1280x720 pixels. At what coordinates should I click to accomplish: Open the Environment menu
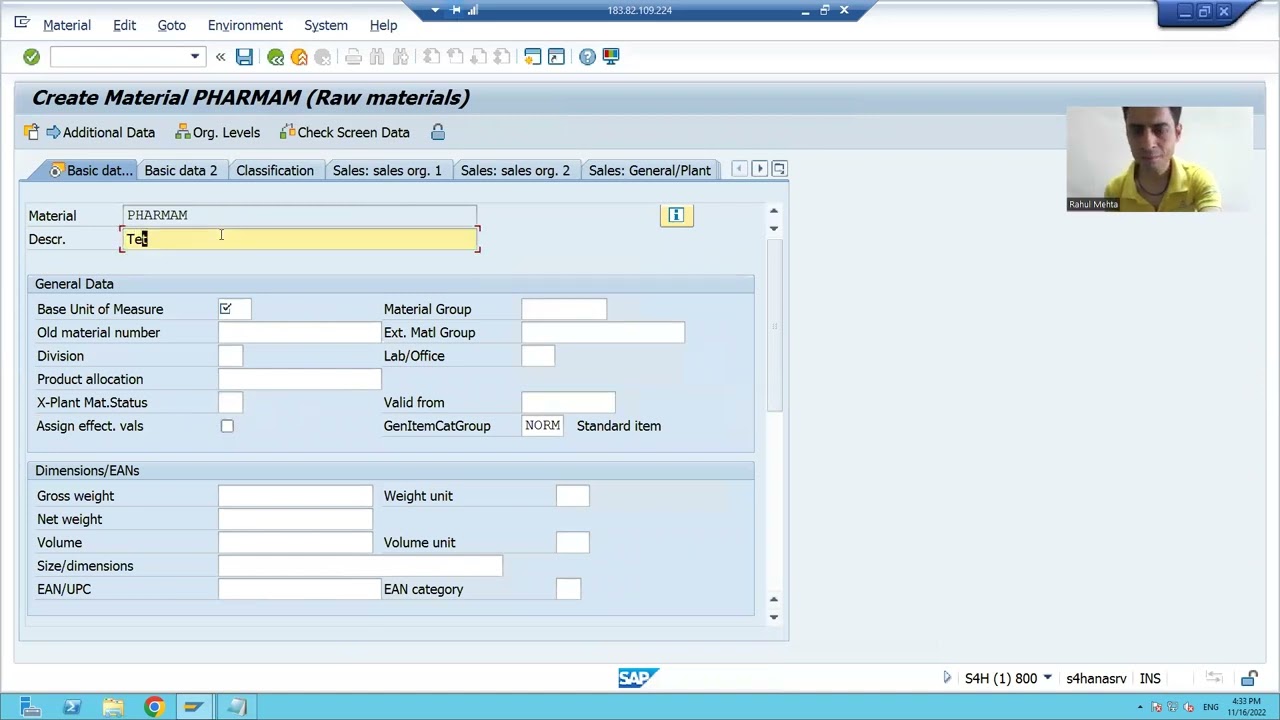coord(245,25)
